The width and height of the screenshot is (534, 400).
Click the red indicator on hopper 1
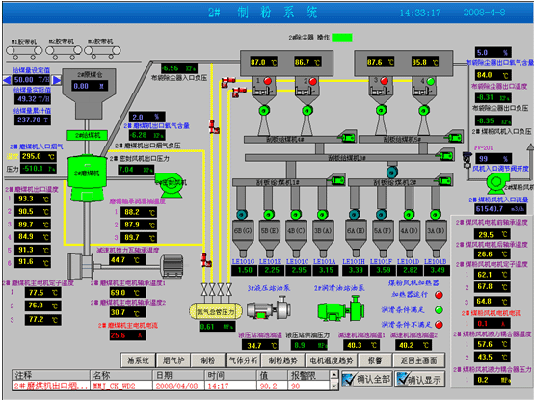click(x=268, y=81)
